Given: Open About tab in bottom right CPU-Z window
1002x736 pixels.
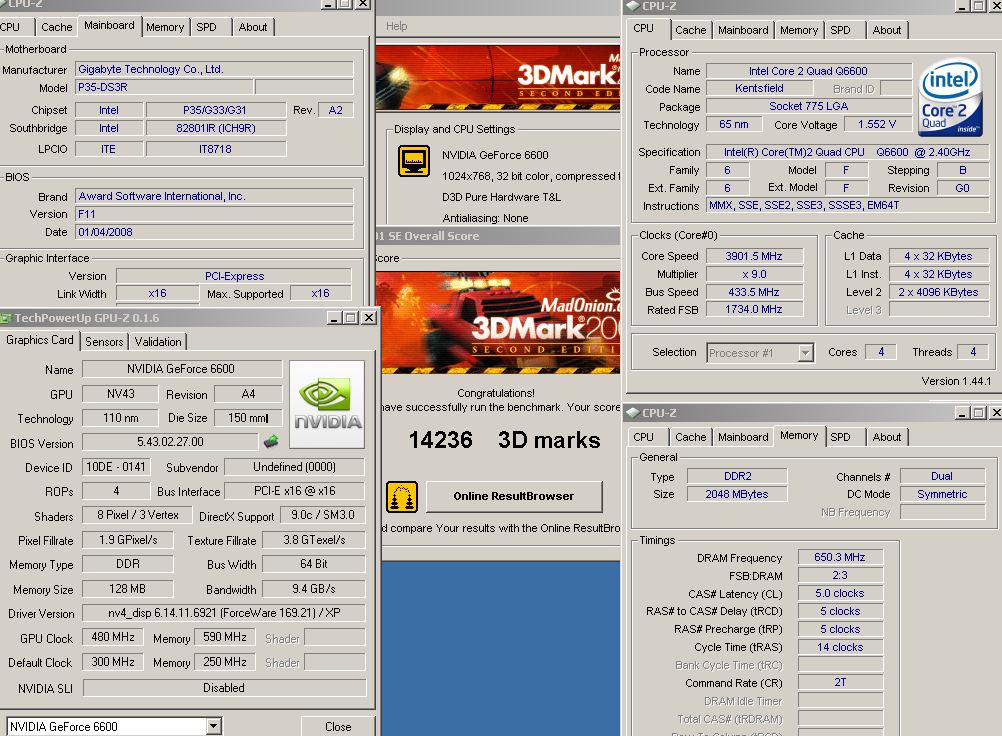Looking at the screenshot, I should click(887, 437).
